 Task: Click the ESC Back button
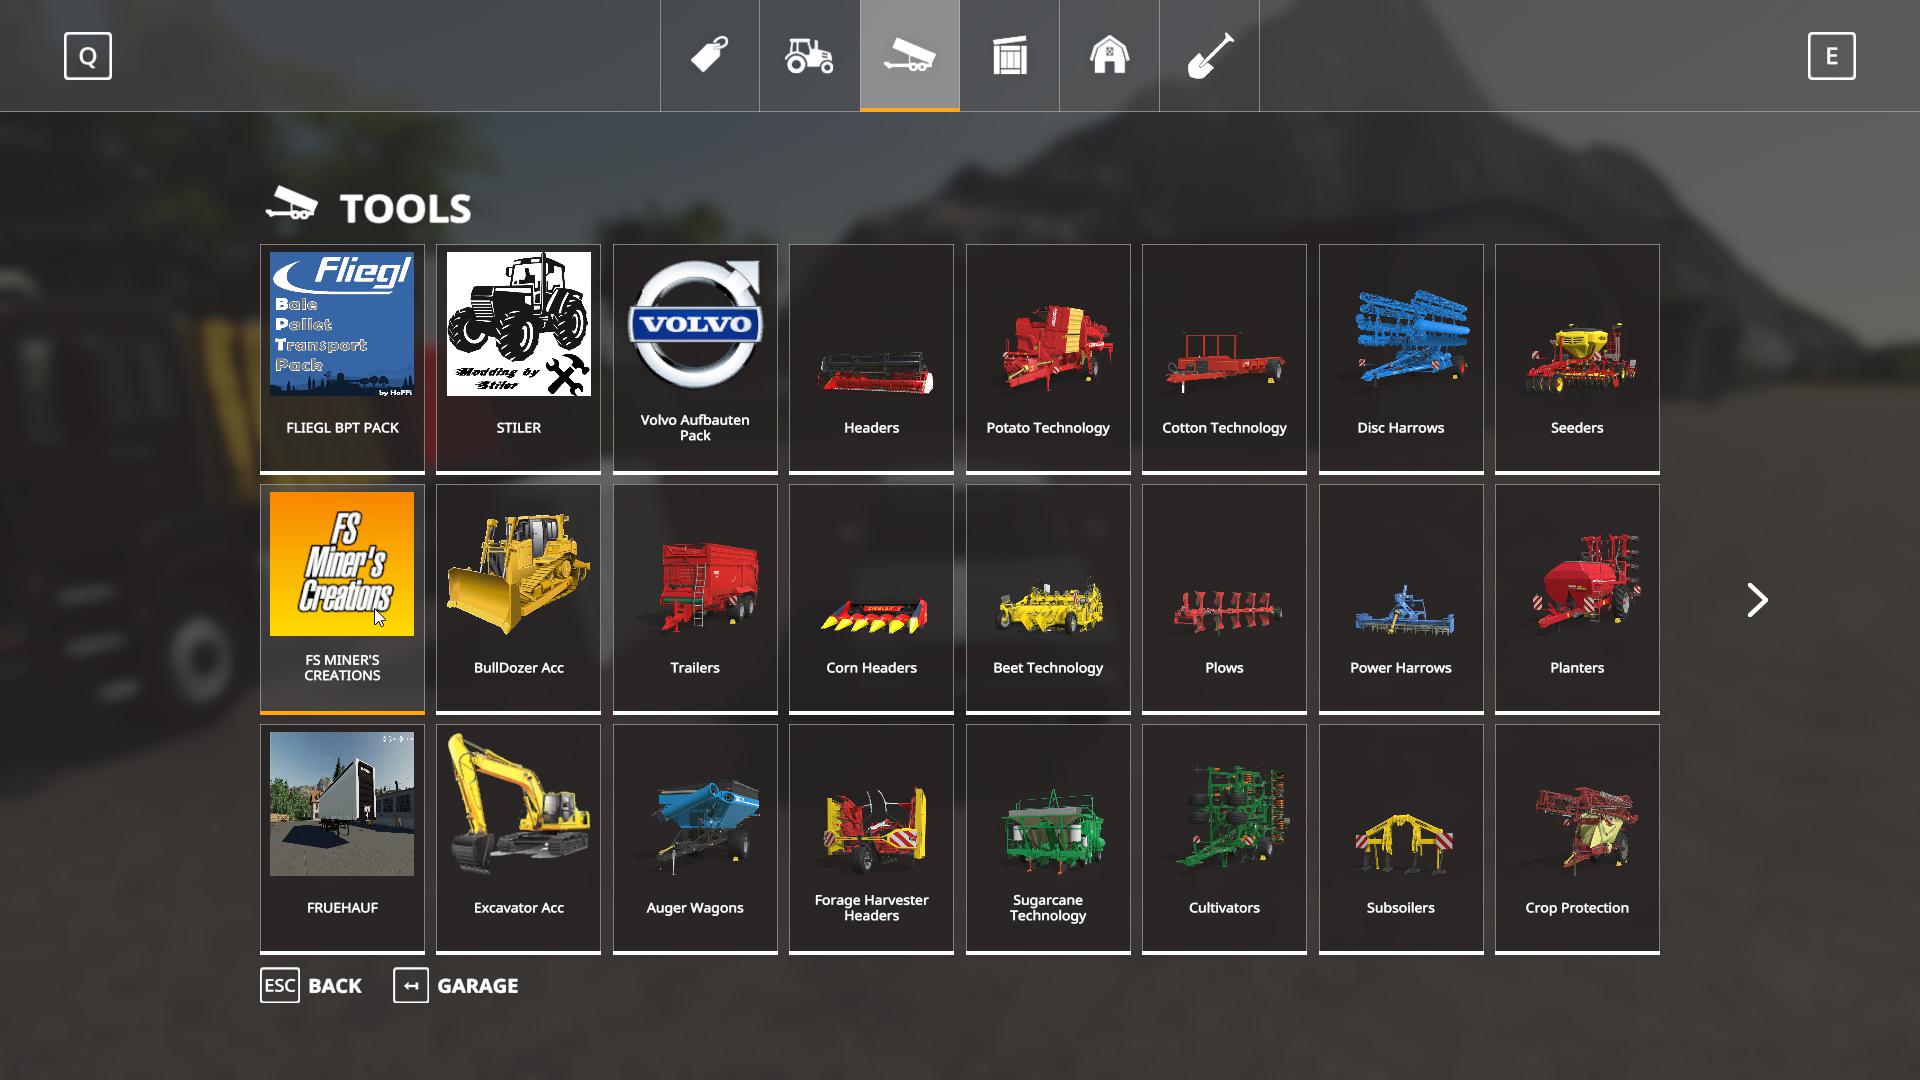(x=311, y=985)
